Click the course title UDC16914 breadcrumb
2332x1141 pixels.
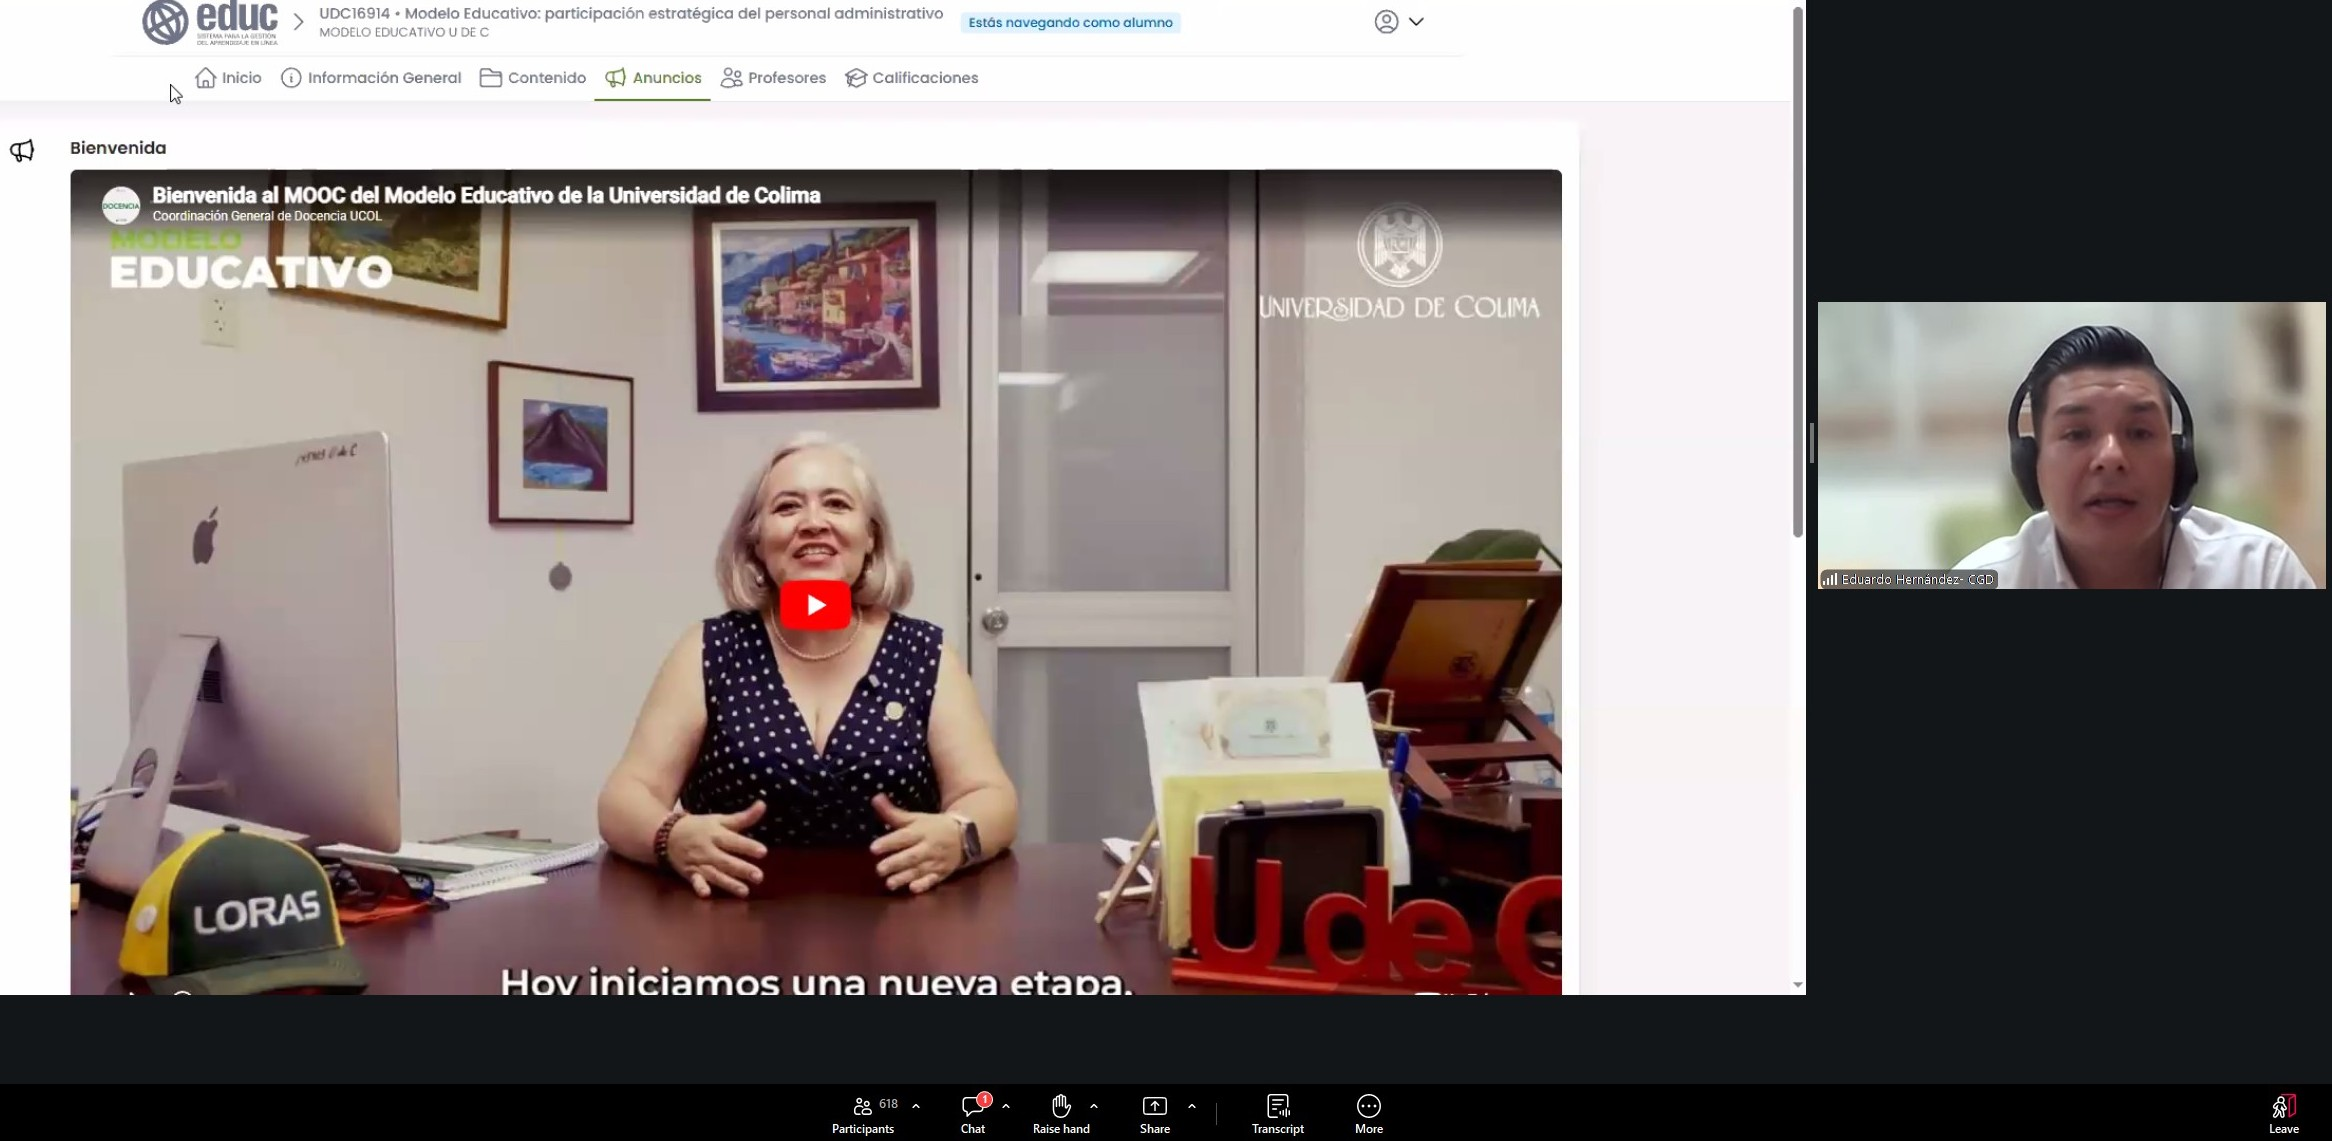631,14
